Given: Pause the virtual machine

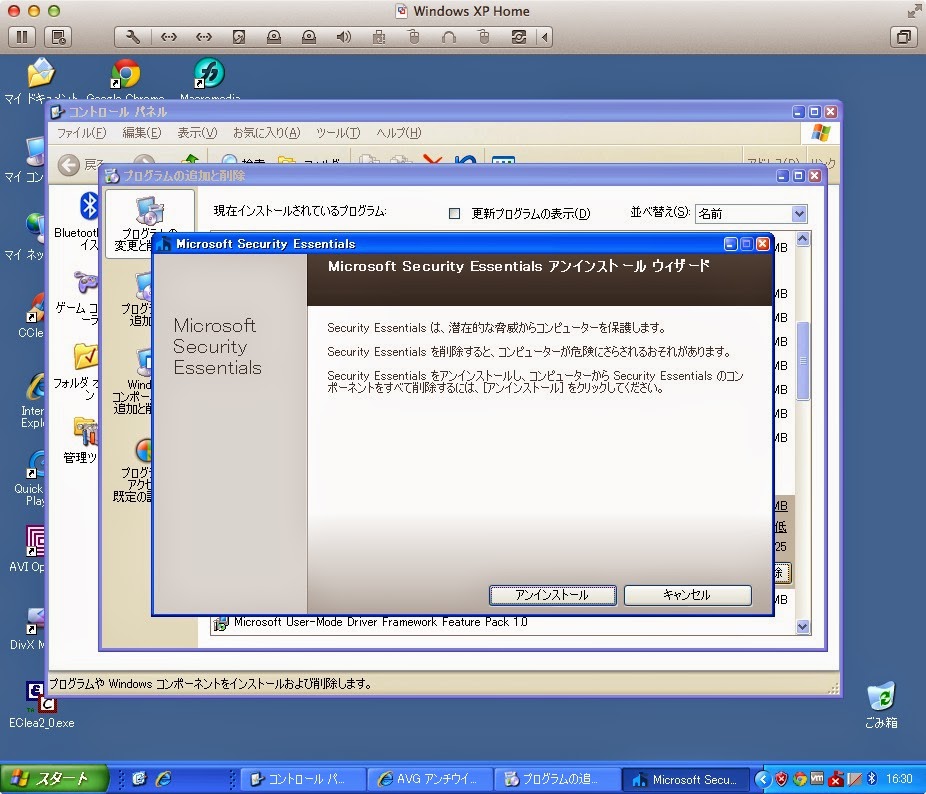Looking at the screenshot, I should pos(22,37).
